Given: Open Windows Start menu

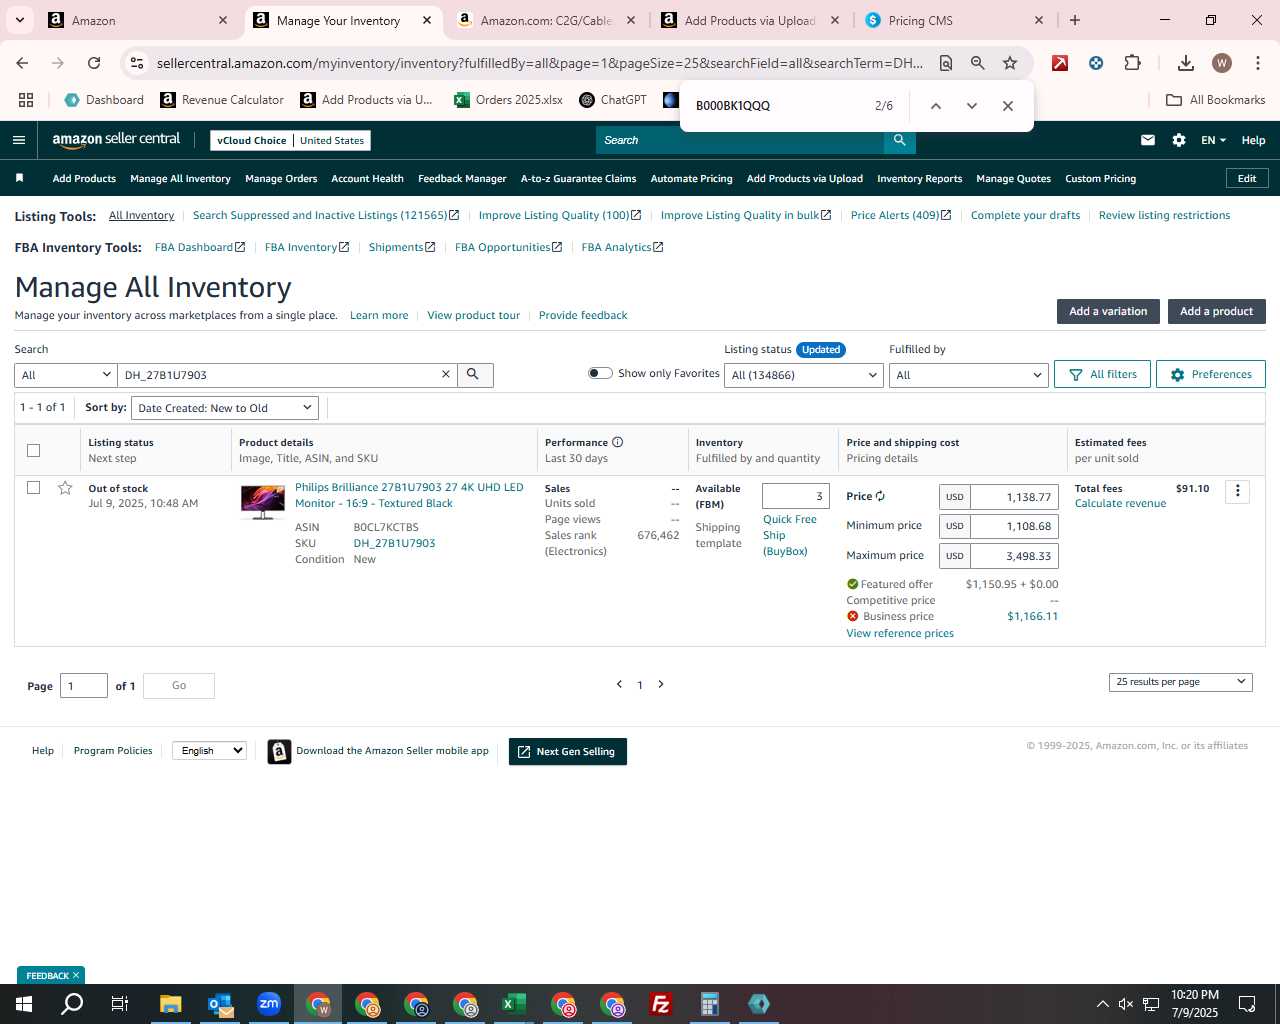Looking at the screenshot, I should click(24, 1004).
